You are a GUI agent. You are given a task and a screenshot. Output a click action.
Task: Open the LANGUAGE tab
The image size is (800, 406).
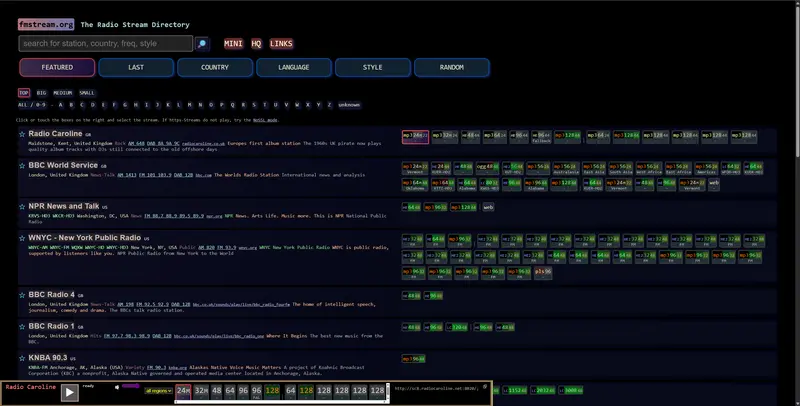(x=294, y=67)
